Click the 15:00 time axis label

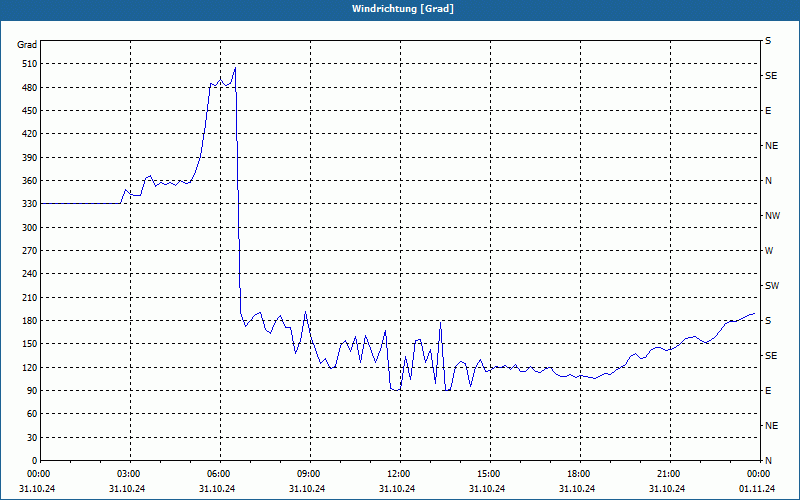[x=488, y=474]
